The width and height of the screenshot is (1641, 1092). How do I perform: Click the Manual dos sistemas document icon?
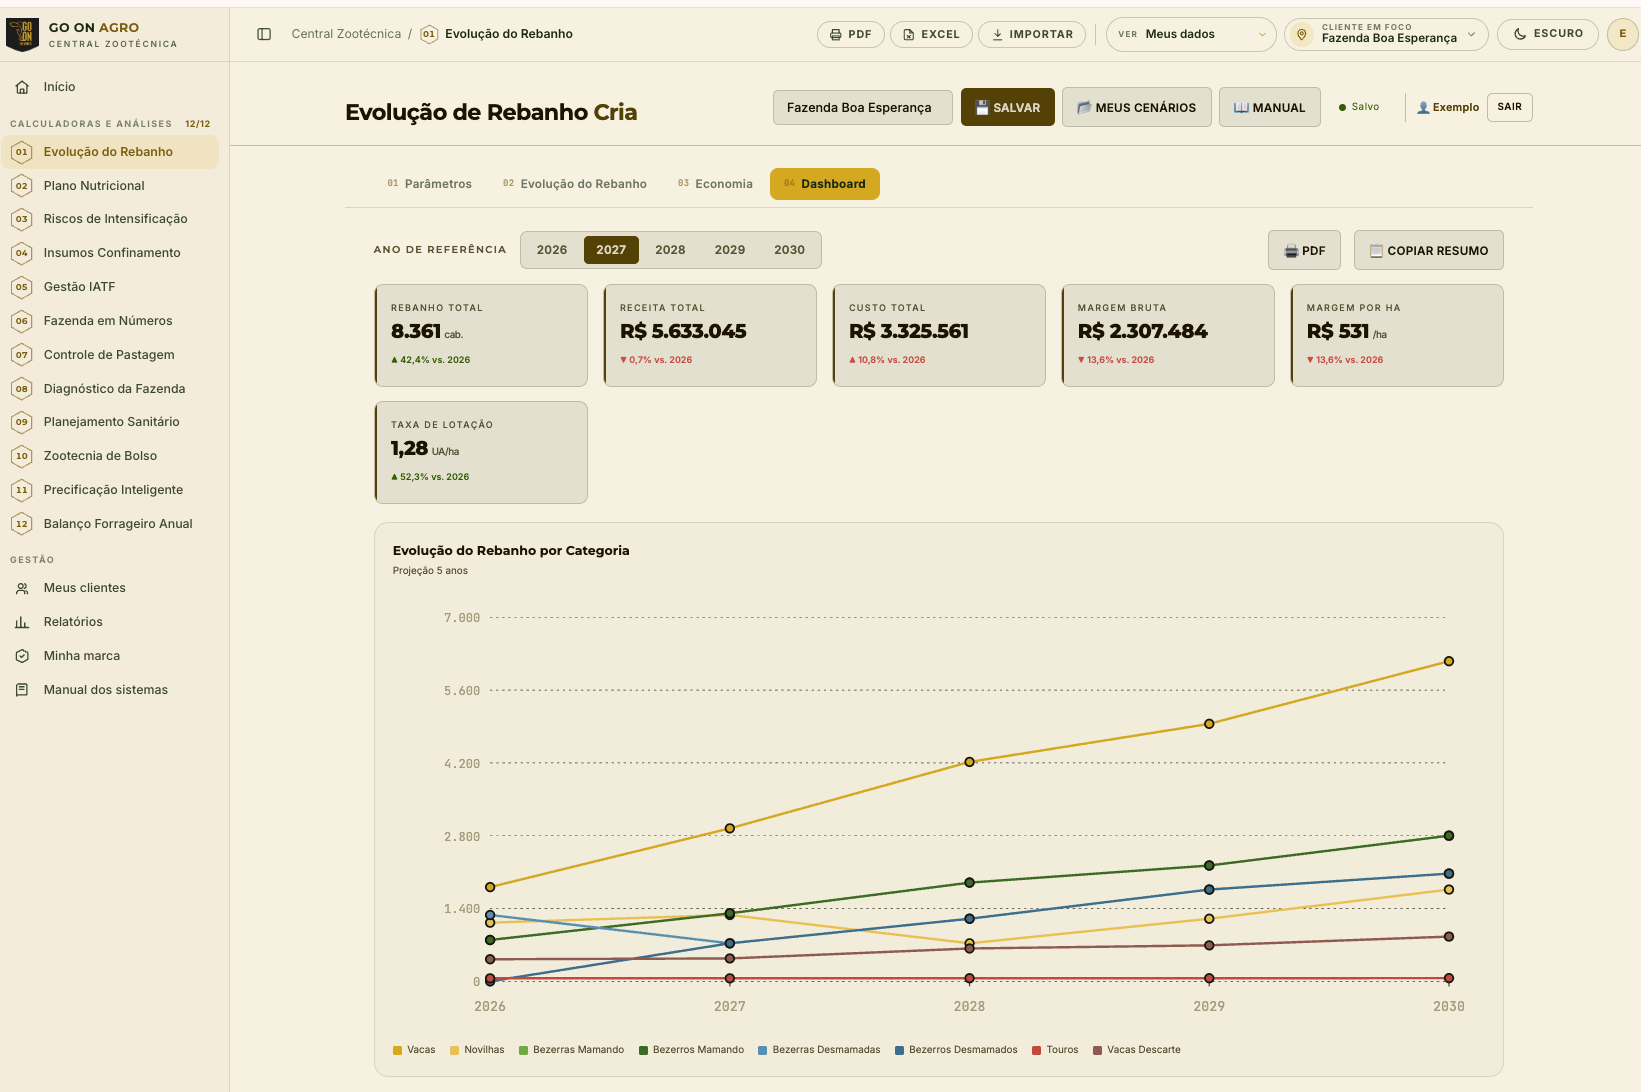pyautogui.click(x=22, y=690)
